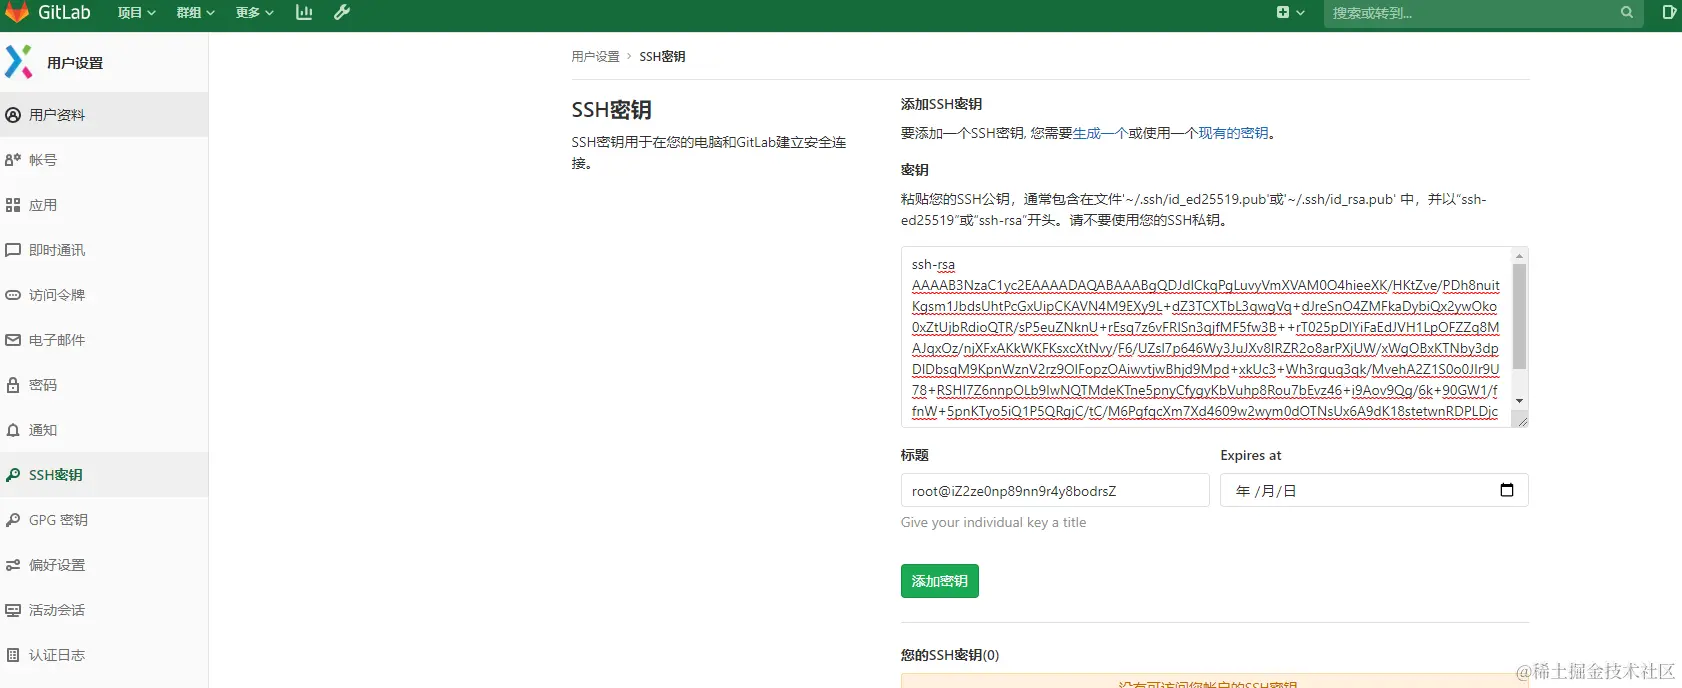Expand the 更多 dropdown menu

254,13
